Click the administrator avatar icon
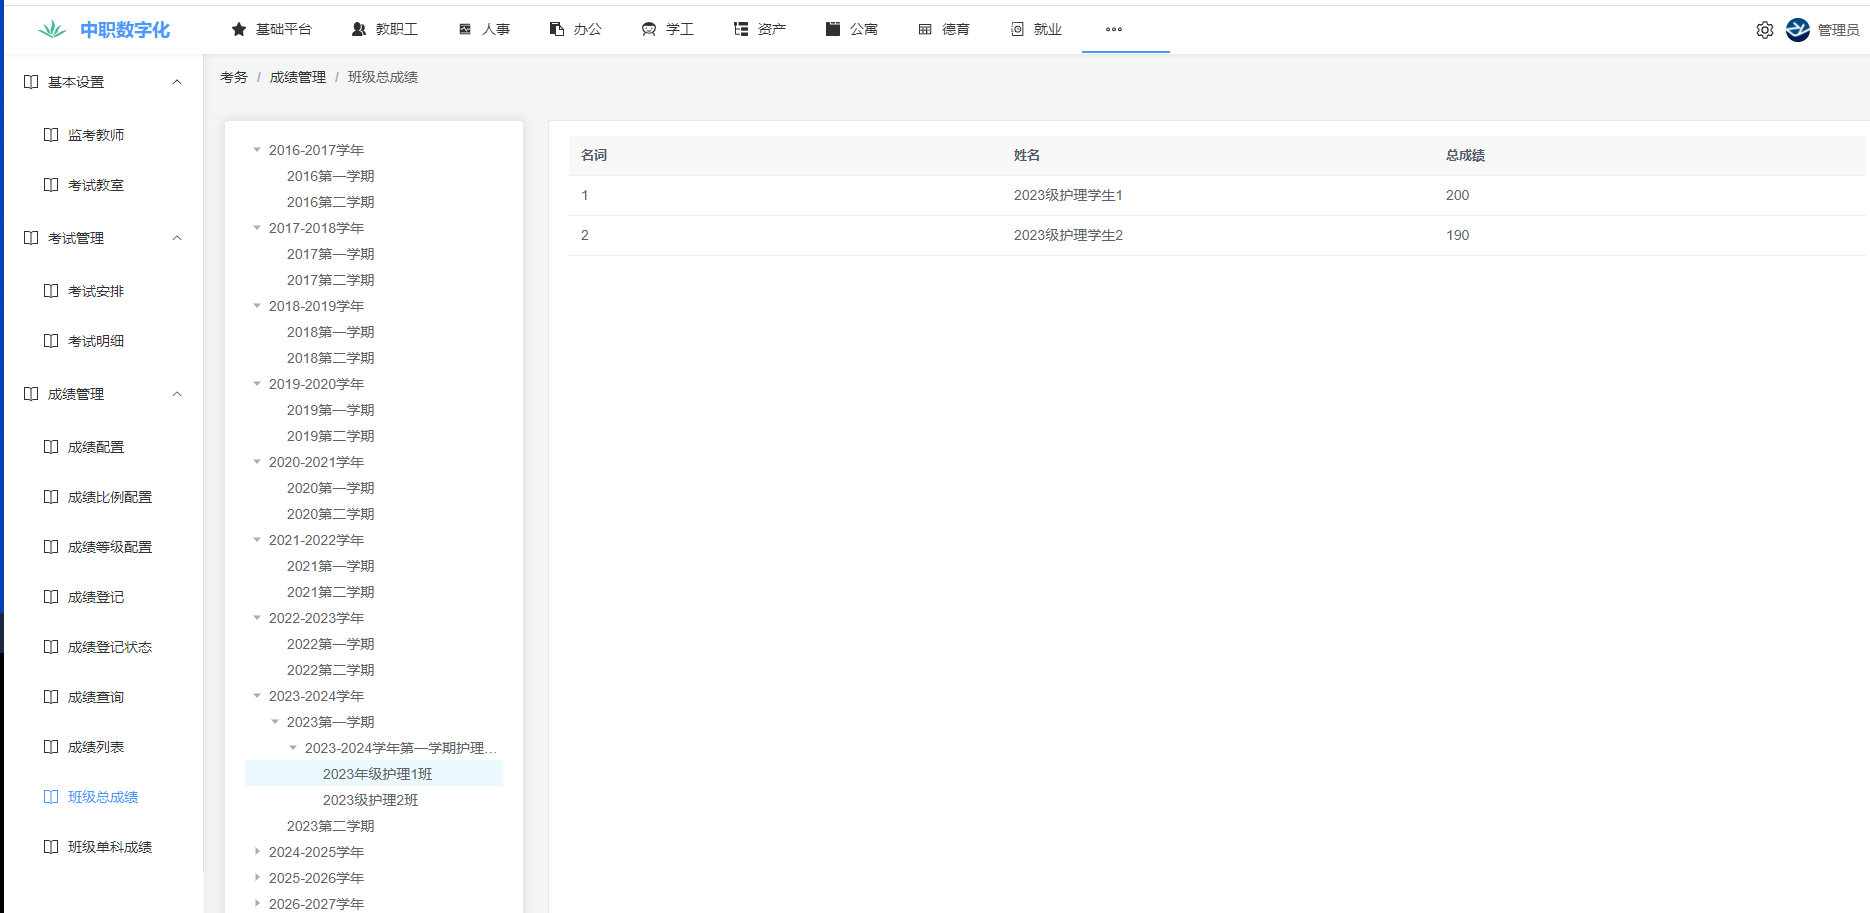Screen dimensions: 1870x913 1797,30
